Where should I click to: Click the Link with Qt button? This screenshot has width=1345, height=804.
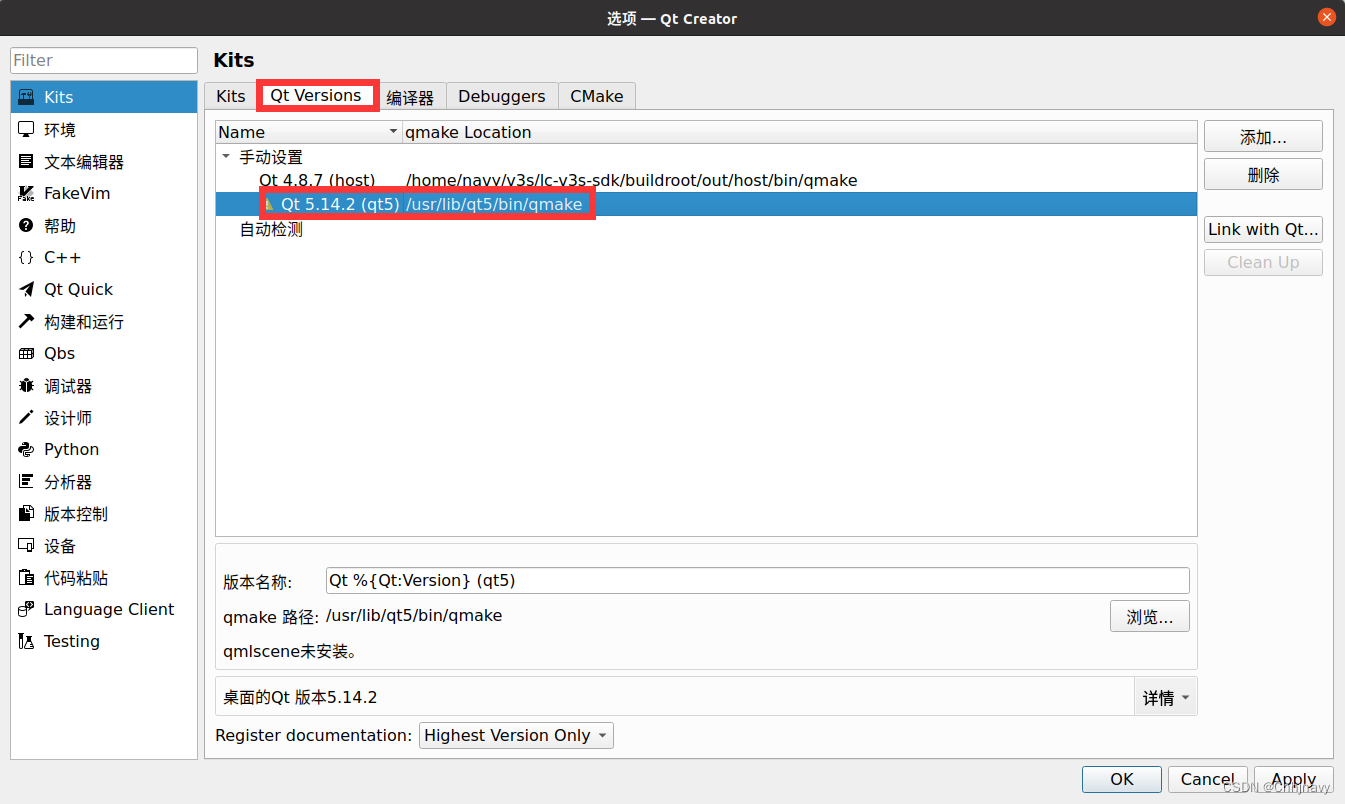1262,229
